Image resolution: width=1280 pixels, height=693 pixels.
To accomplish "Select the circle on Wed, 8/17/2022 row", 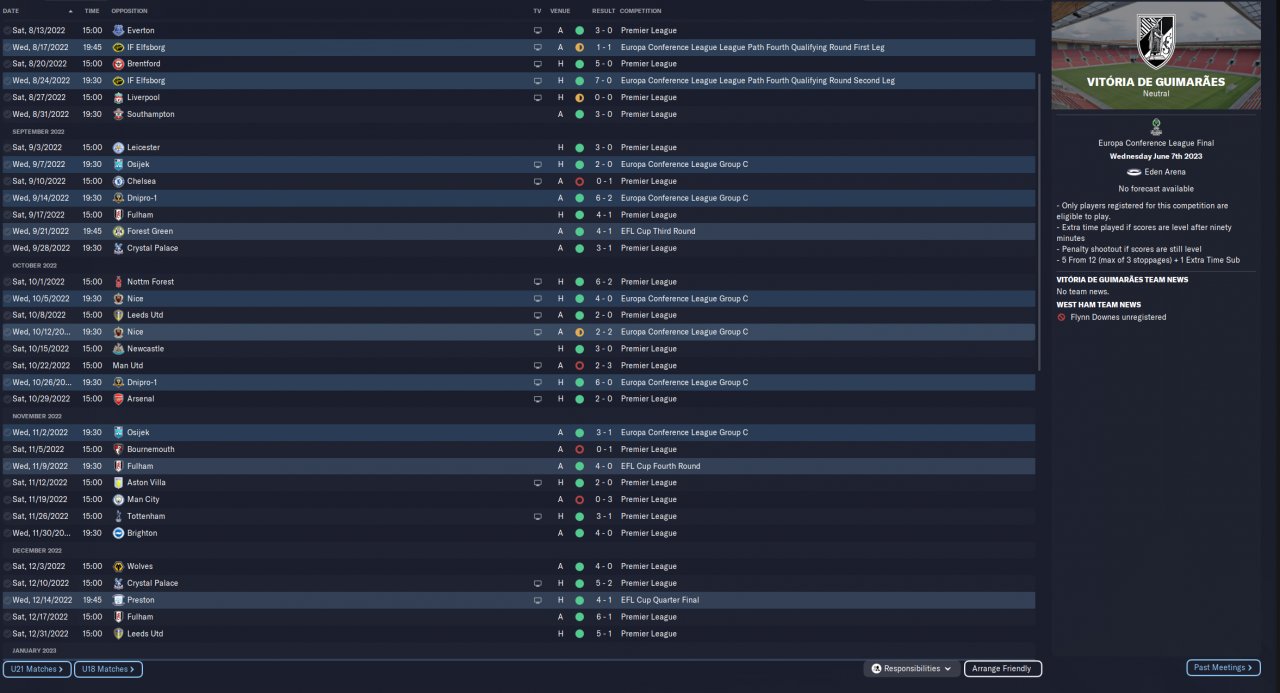I will coord(7,47).
